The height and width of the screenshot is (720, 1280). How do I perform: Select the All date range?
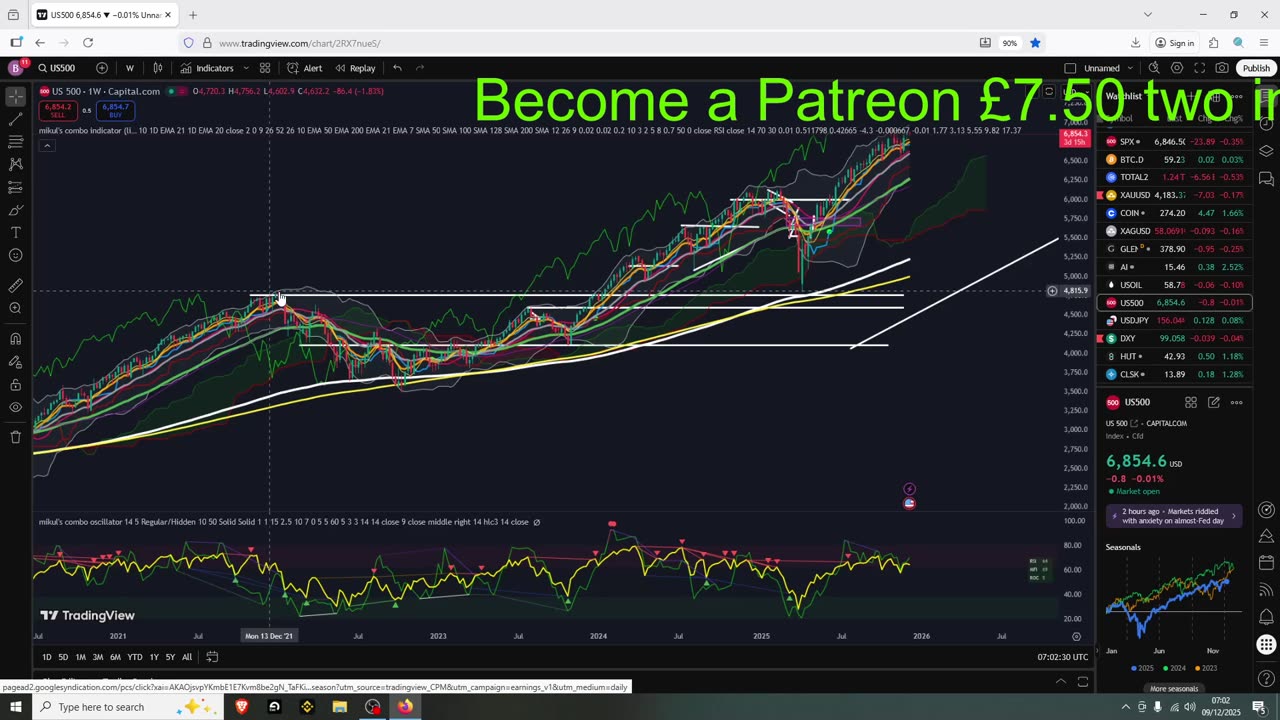tap(187, 657)
